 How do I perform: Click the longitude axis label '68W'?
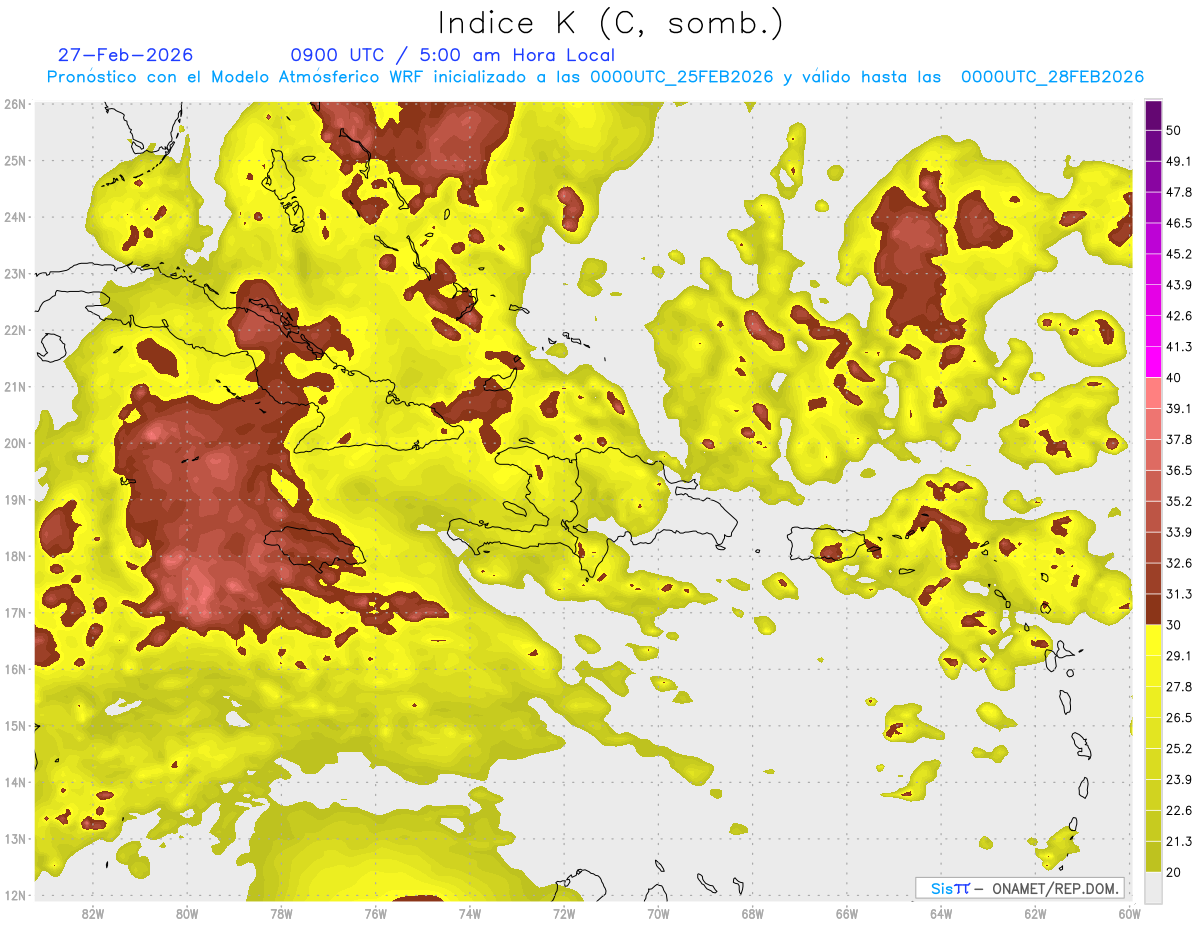click(x=753, y=913)
